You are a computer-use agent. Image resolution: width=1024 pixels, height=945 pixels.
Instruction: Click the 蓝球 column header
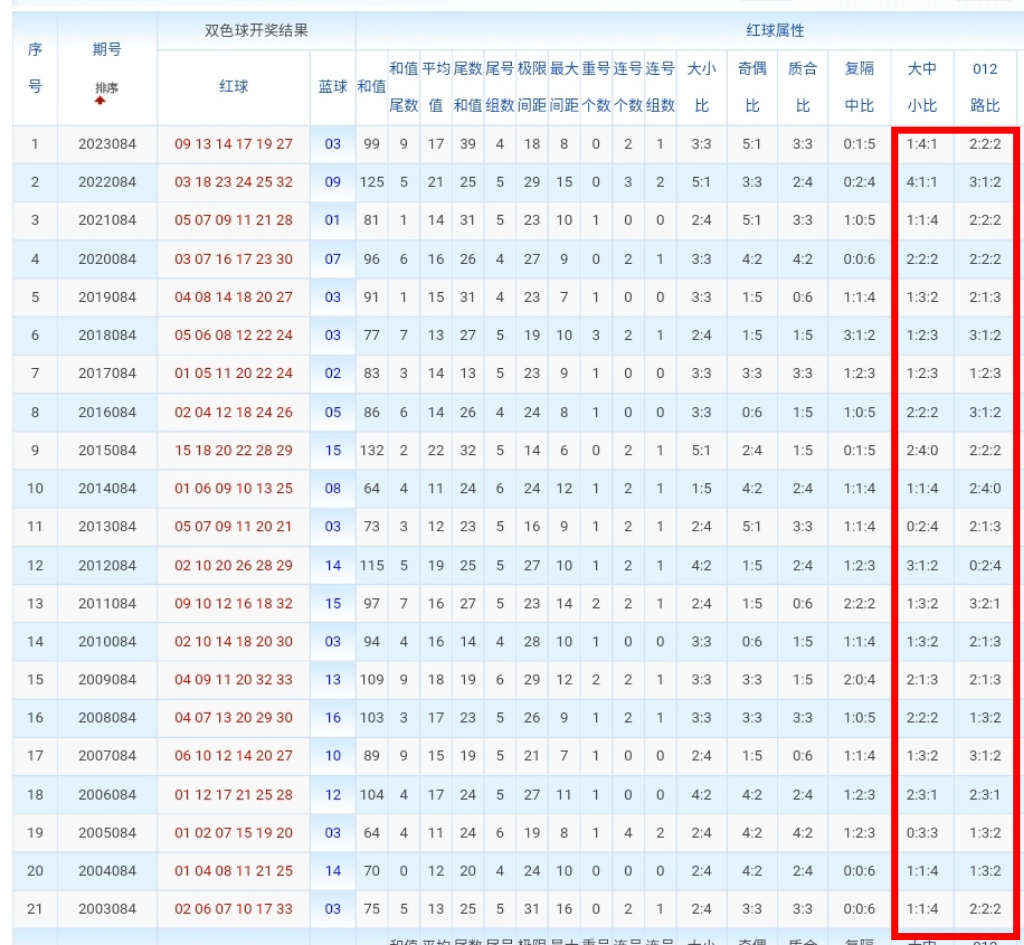(x=332, y=87)
